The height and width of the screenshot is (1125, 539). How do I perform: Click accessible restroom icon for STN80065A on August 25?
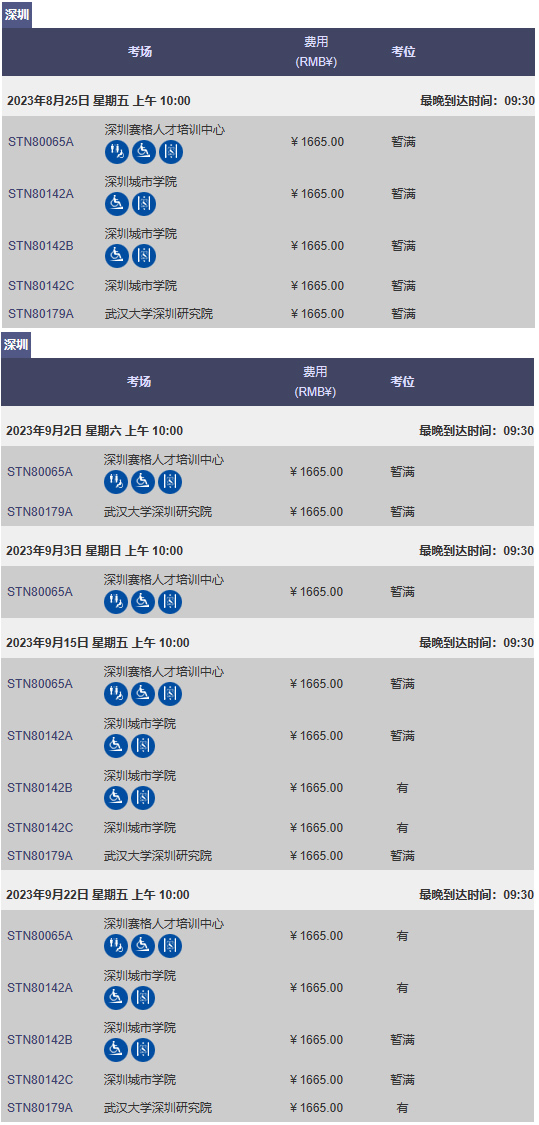[117, 152]
